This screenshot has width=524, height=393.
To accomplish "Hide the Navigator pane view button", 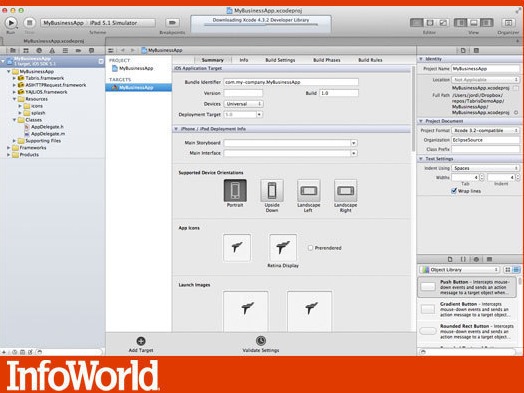I will 461,23.
